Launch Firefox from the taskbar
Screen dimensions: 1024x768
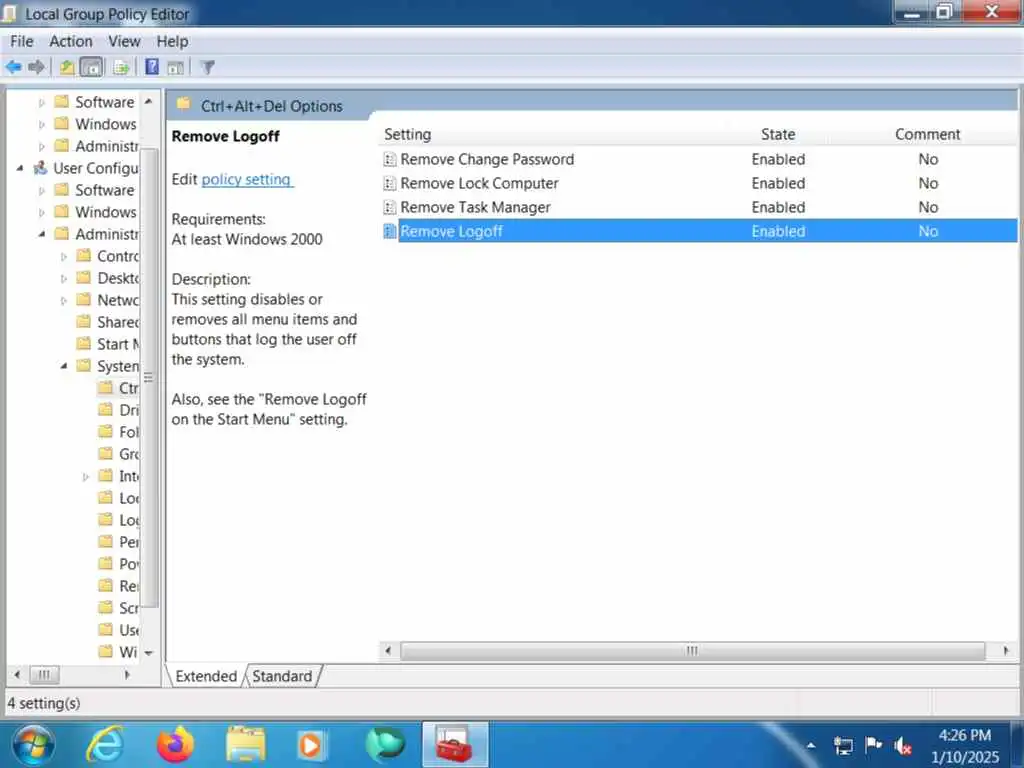coord(175,744)
